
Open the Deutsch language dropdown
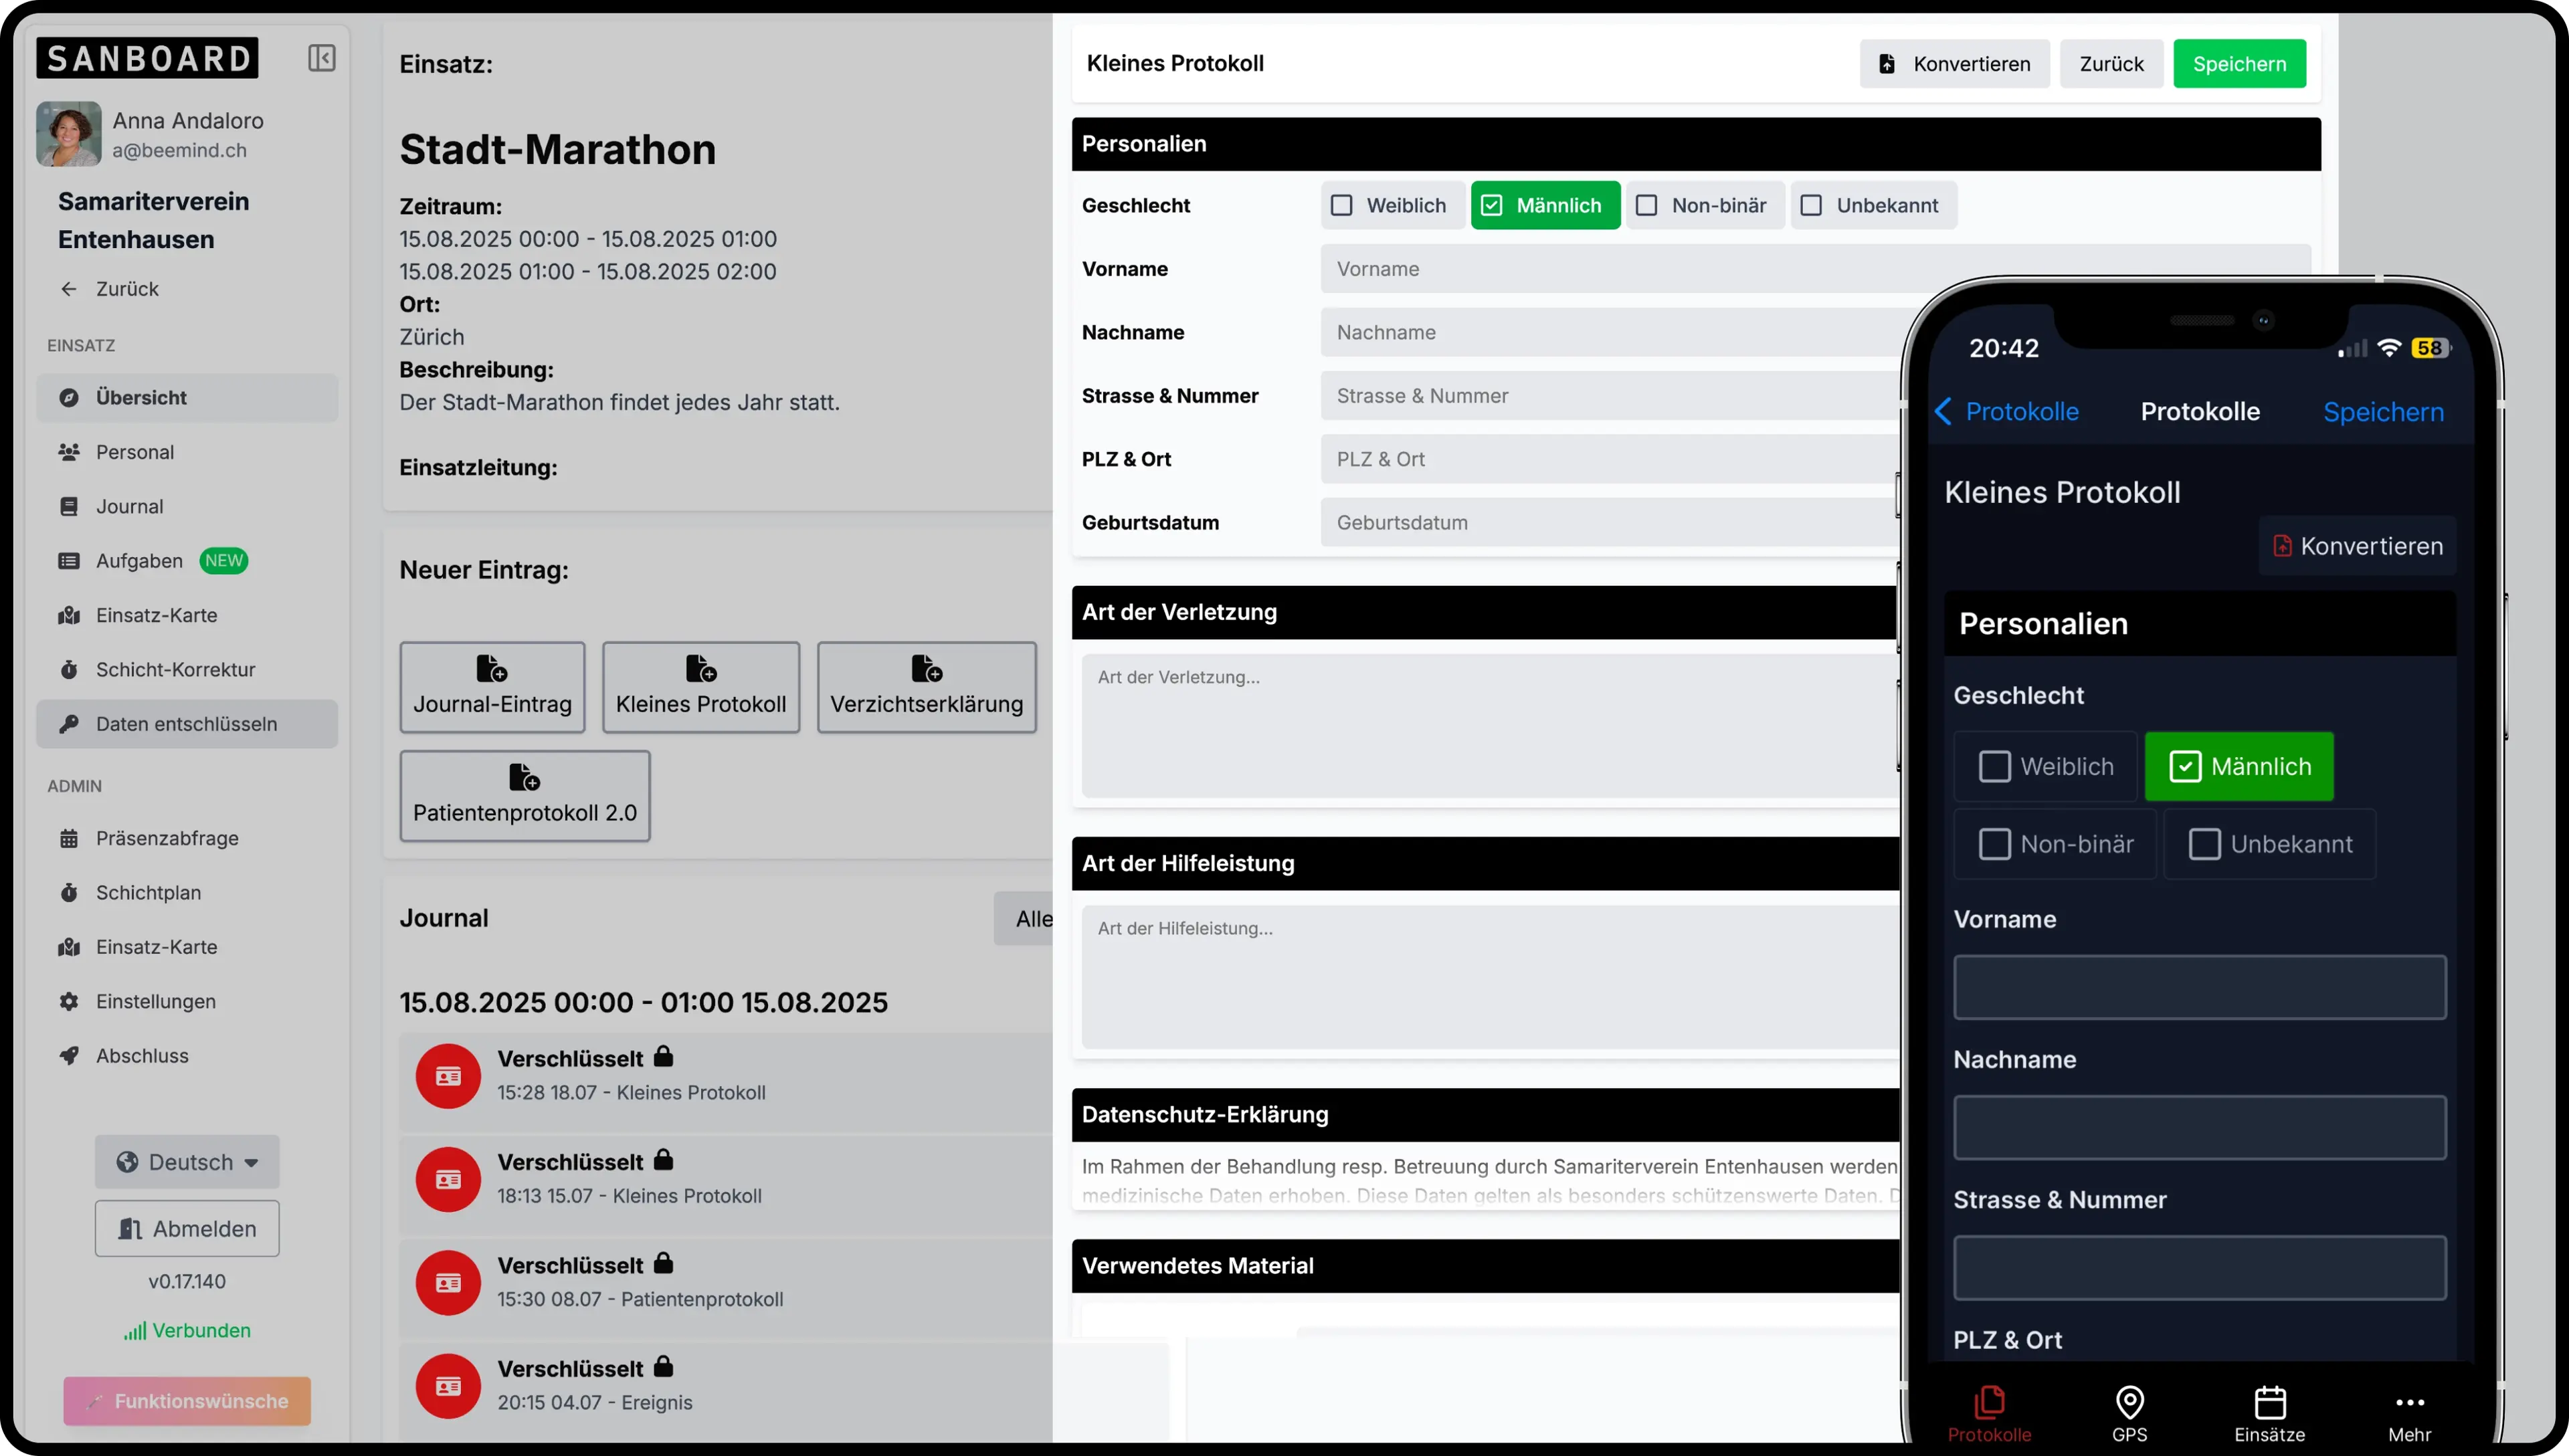pos(187,1162)
